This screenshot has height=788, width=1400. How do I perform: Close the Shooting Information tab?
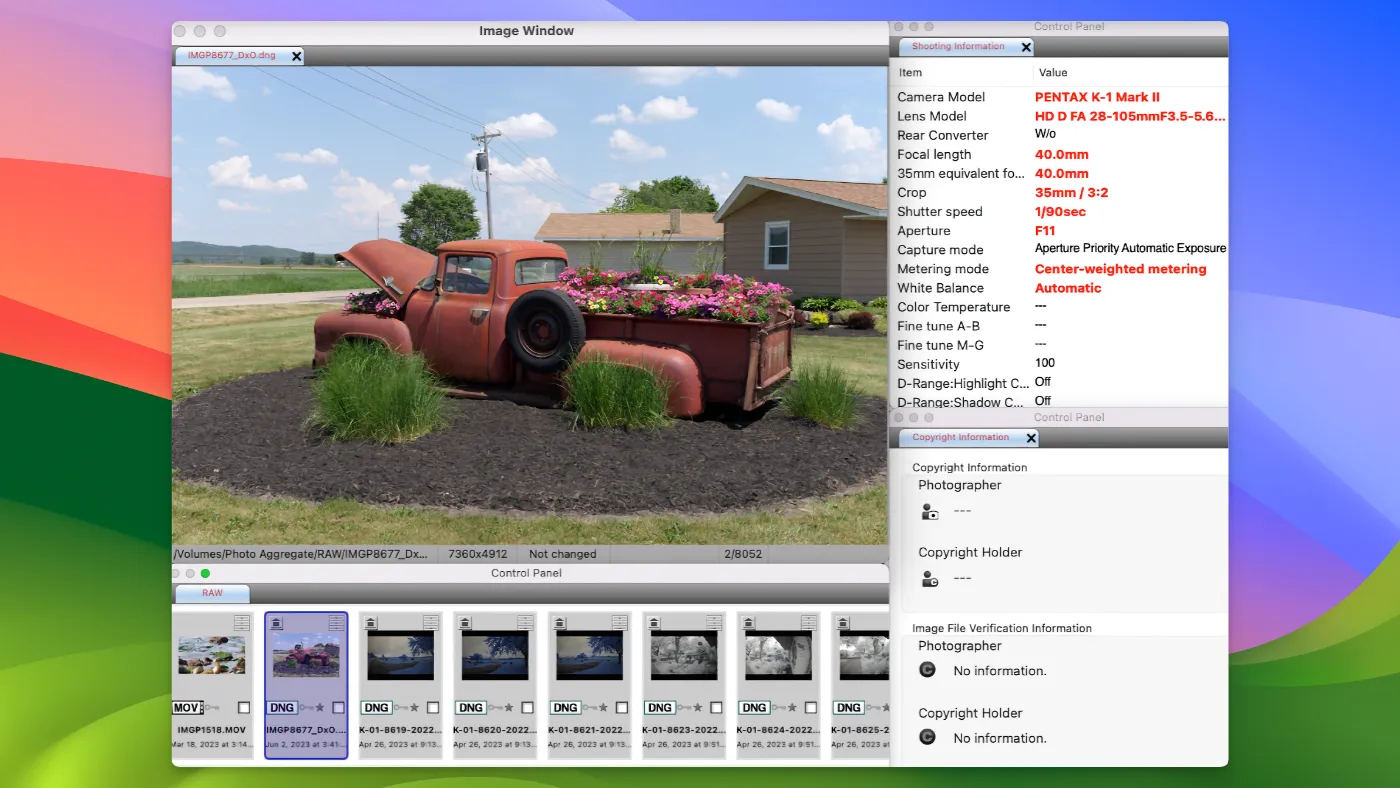click(x=1026, y=47)
